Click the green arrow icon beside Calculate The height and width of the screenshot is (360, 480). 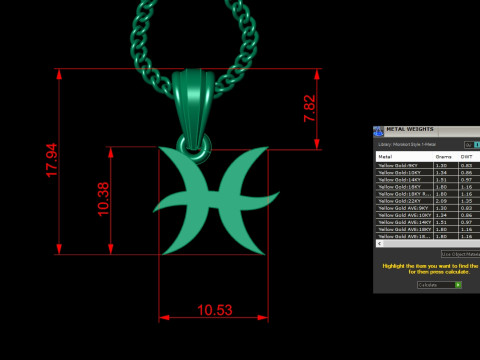coord(458,285)
